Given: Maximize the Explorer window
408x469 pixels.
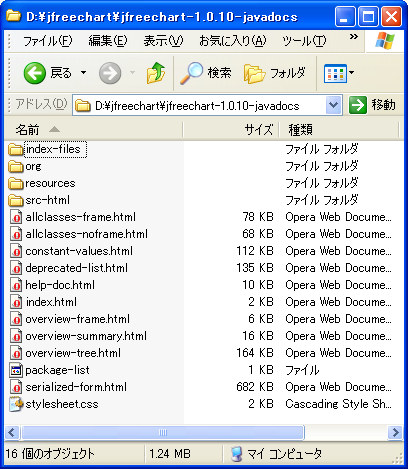Looking at the screenshot, I should pyautogui.click(x=368, y=16).
